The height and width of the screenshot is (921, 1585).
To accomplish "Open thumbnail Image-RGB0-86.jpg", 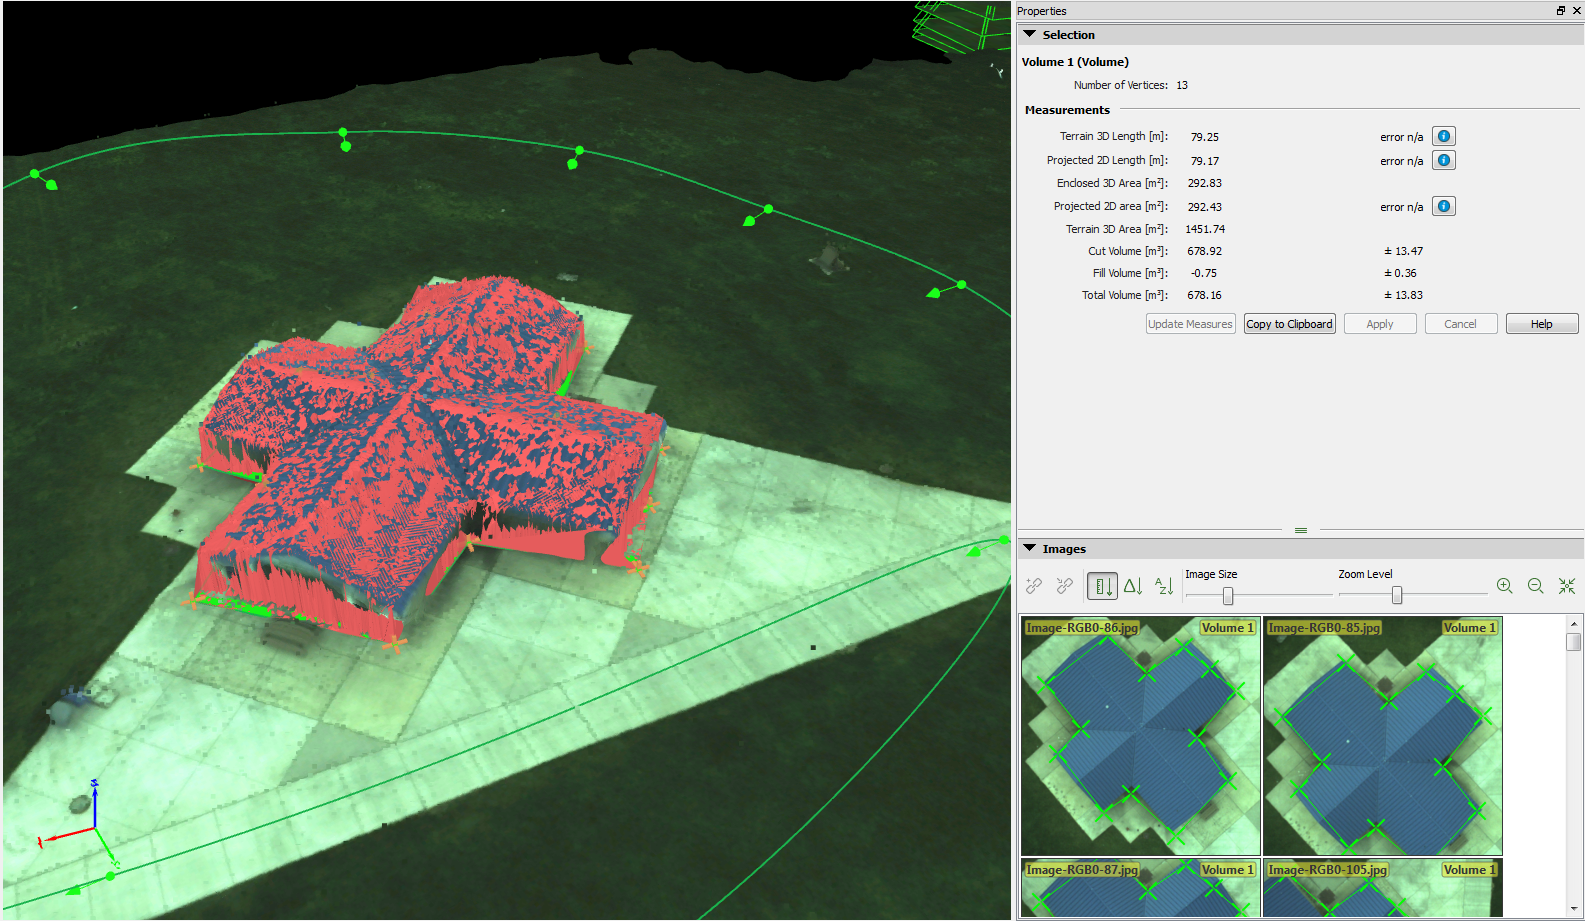I will (1140, 736).
